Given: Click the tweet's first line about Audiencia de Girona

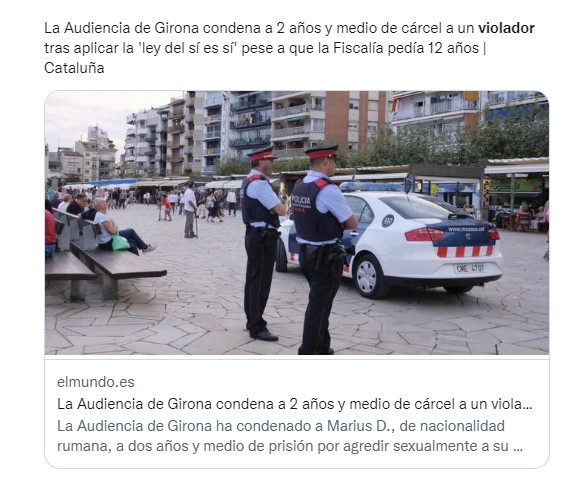Looking at the screenshot, I should click(x=289, y=28).
